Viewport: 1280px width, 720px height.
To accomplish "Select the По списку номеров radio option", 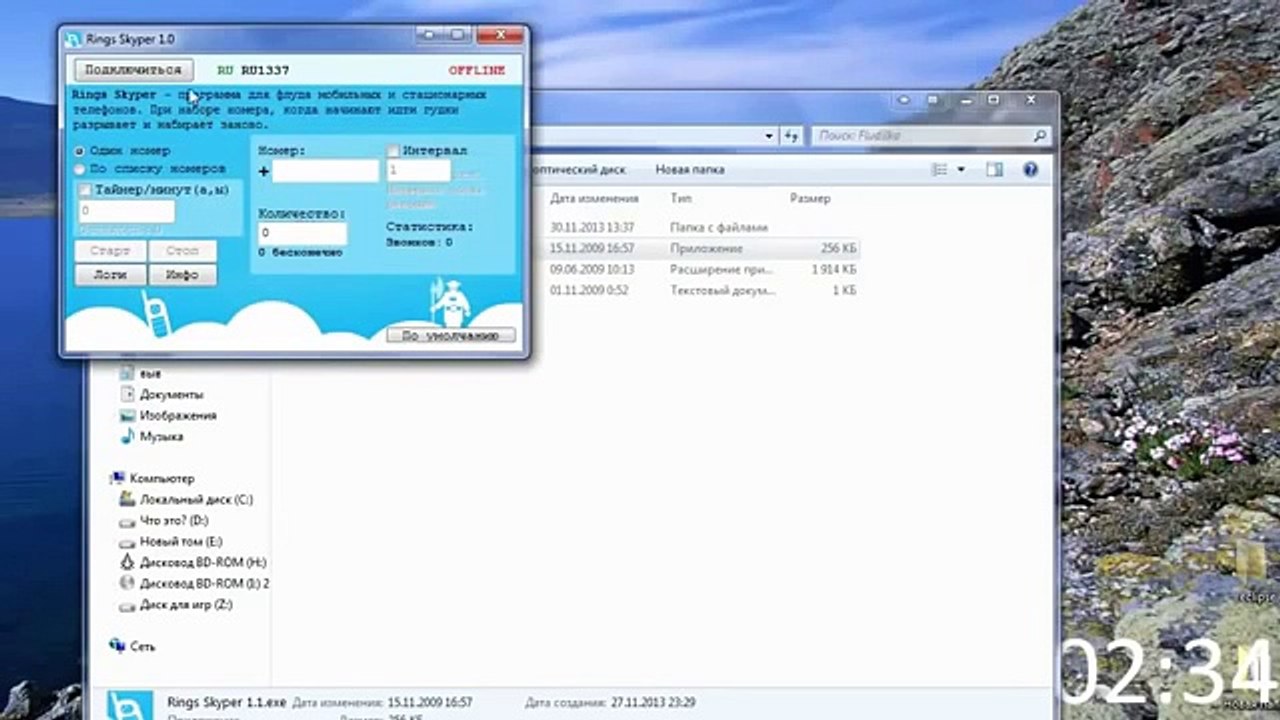I will (80, 169).
